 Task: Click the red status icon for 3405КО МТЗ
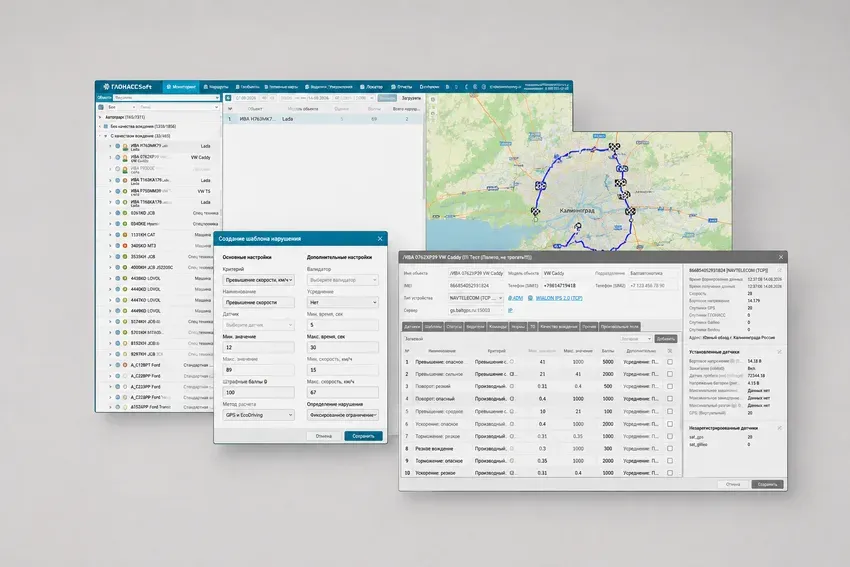tap(125, 246)
